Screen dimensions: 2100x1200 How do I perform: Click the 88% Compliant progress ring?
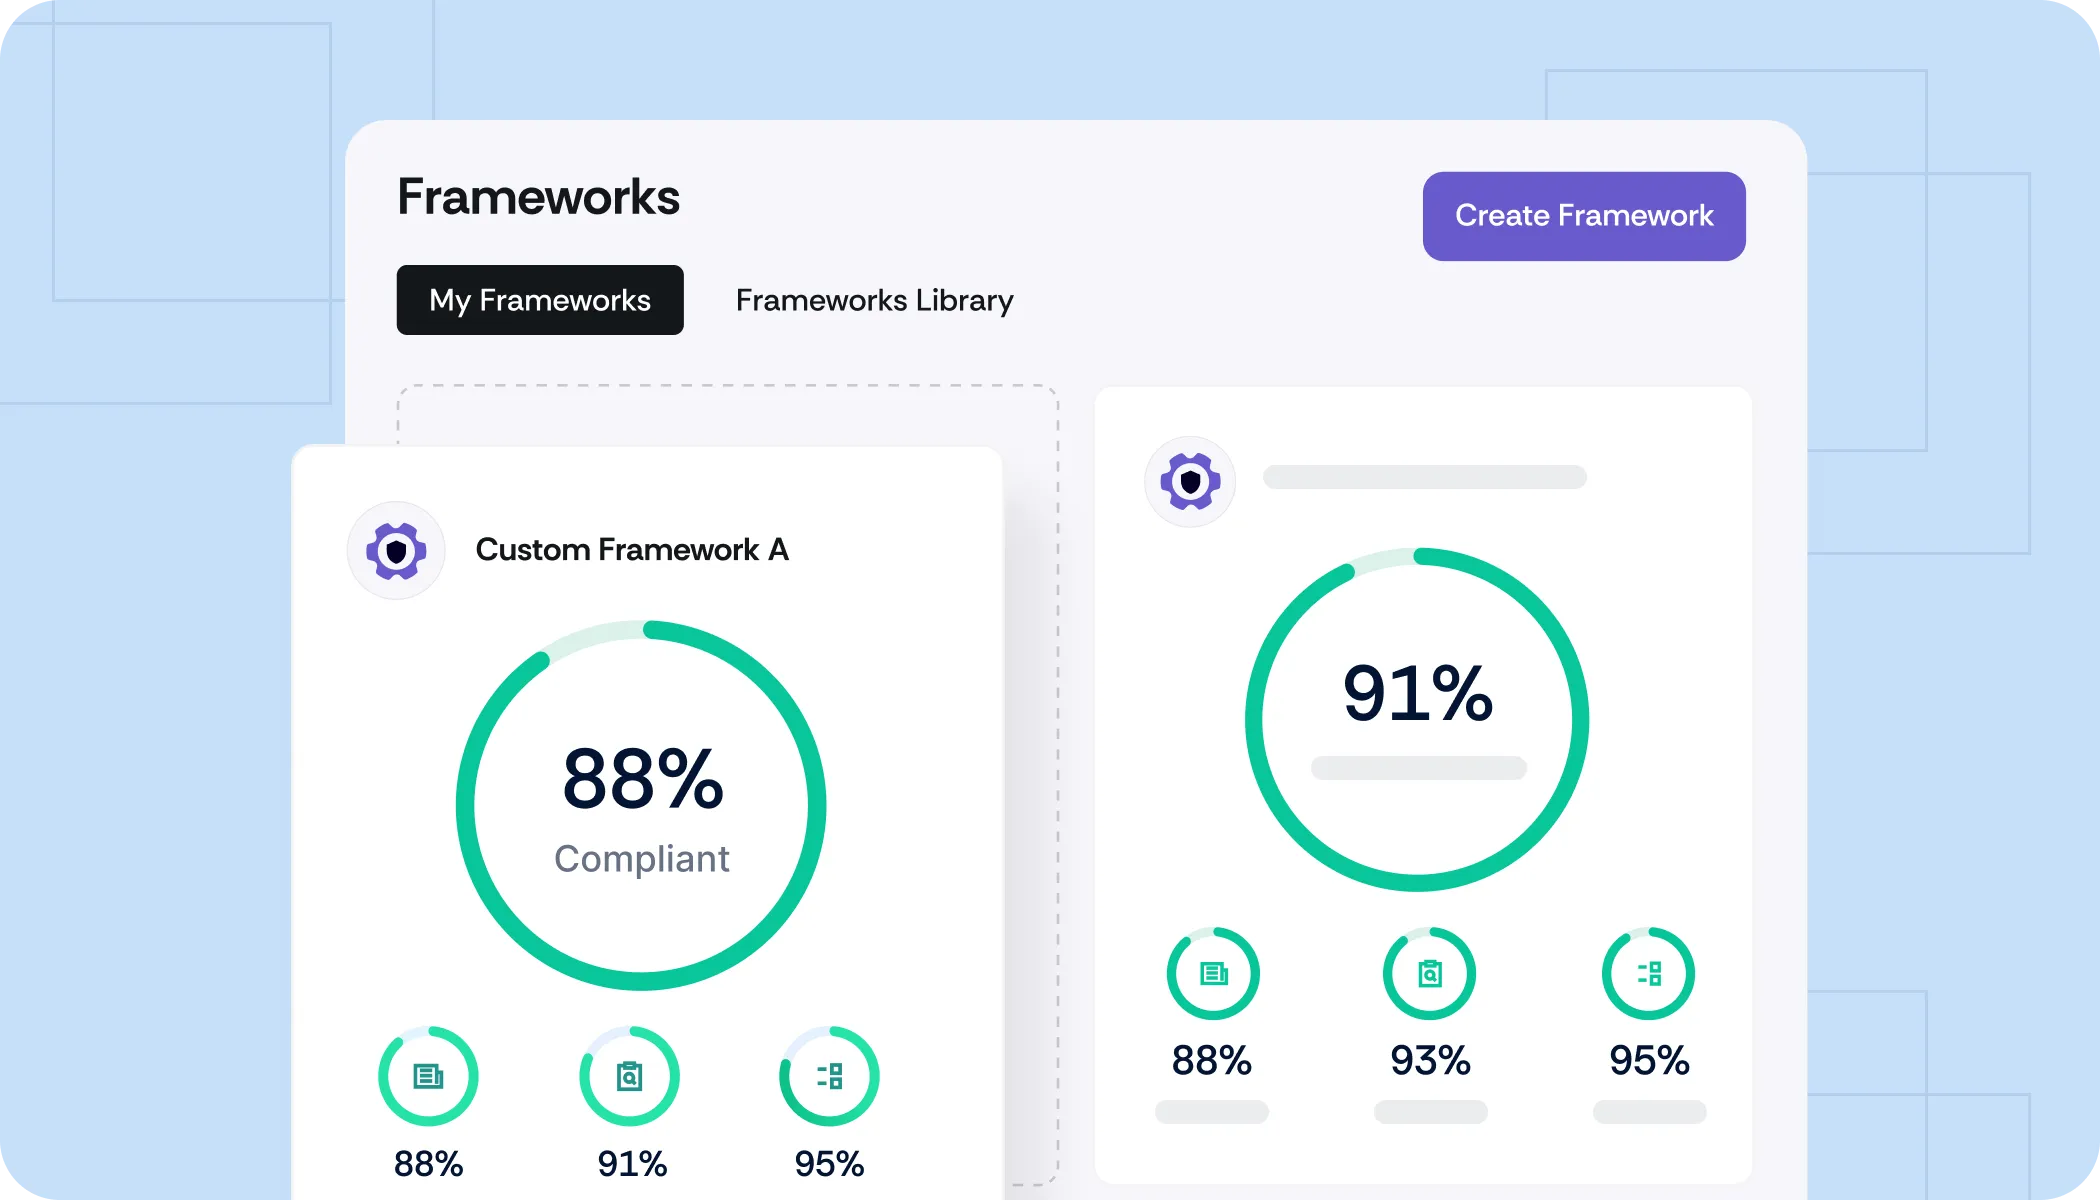pos(641,806)
